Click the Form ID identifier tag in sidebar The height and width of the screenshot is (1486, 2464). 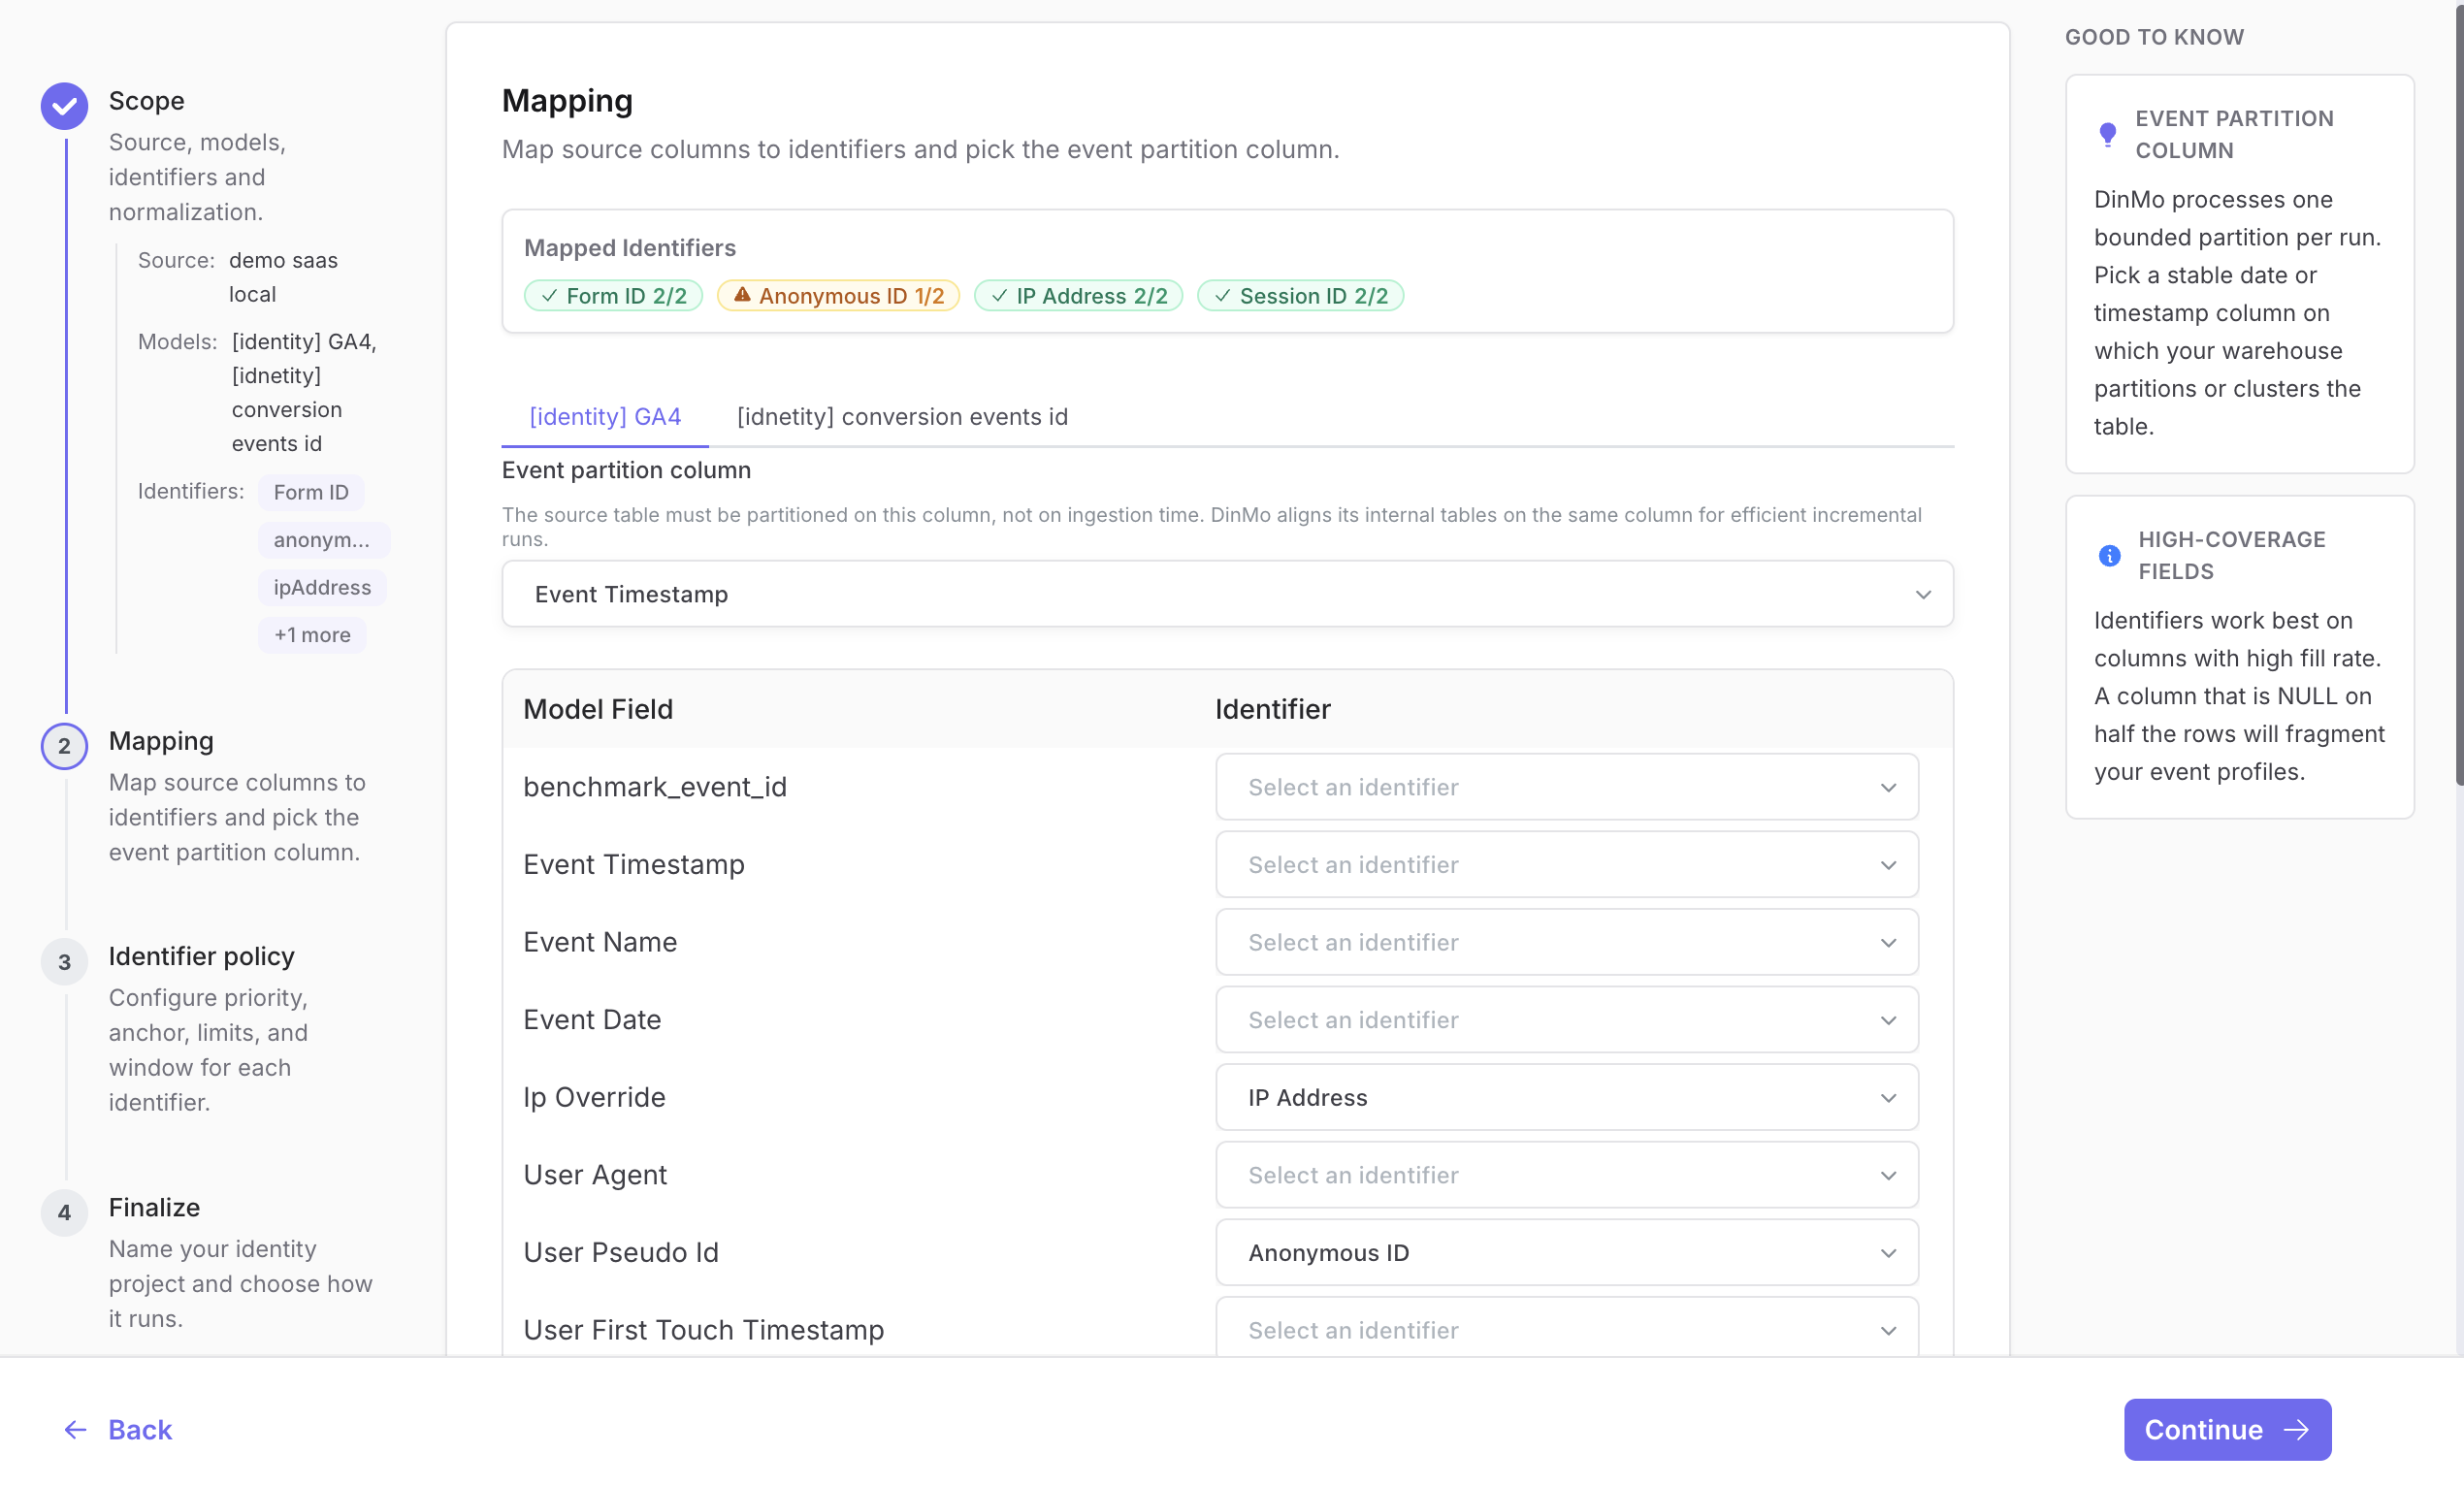click(x=311, y=492)
